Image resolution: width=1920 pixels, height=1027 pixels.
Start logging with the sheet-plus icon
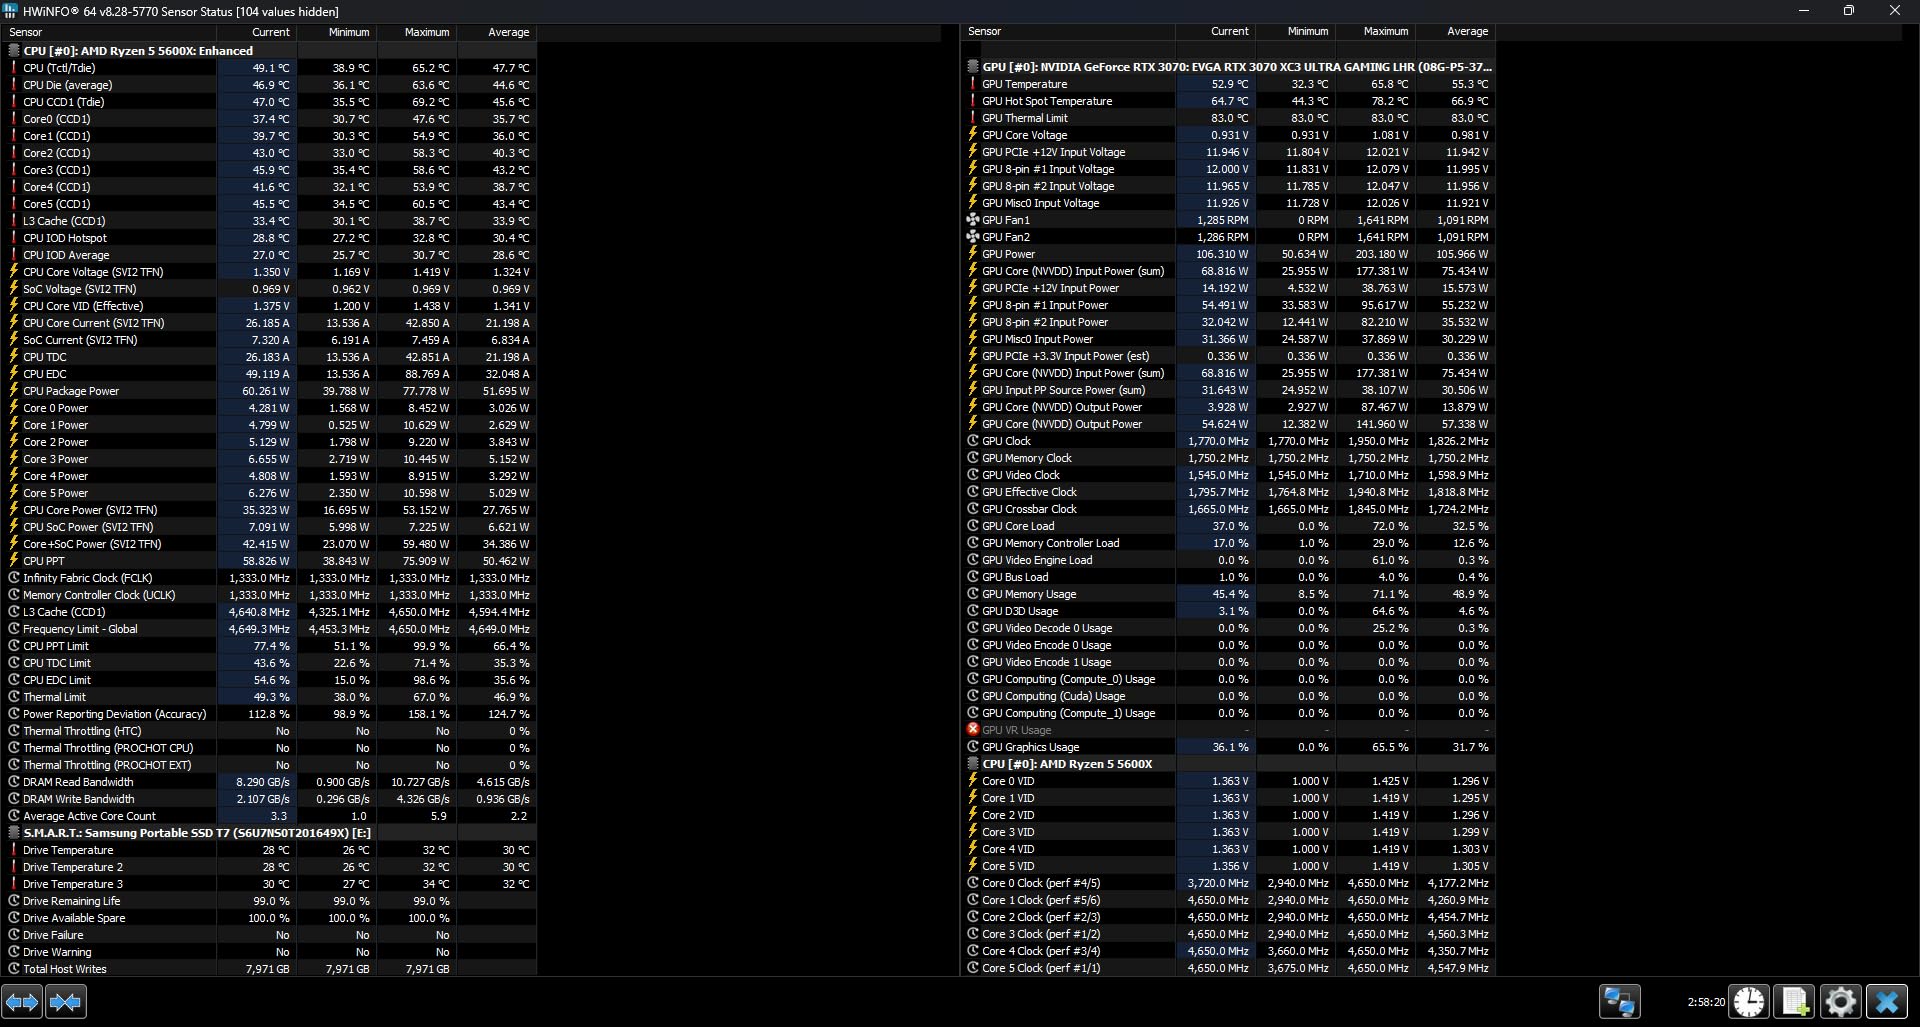[1795, 1001]
